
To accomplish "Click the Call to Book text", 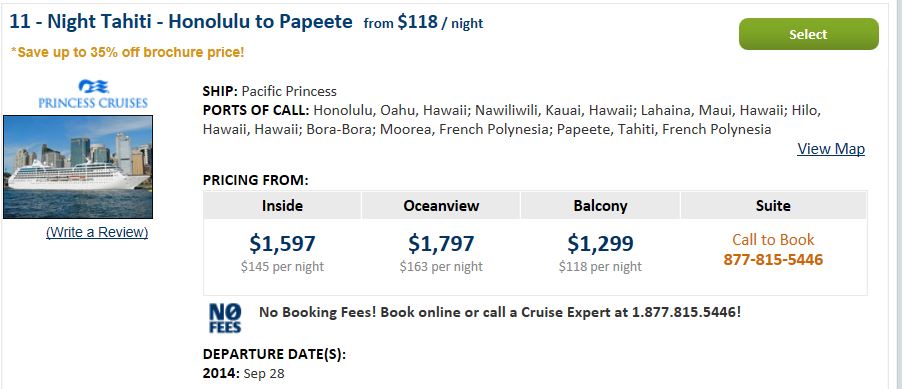I will (773, 239).
